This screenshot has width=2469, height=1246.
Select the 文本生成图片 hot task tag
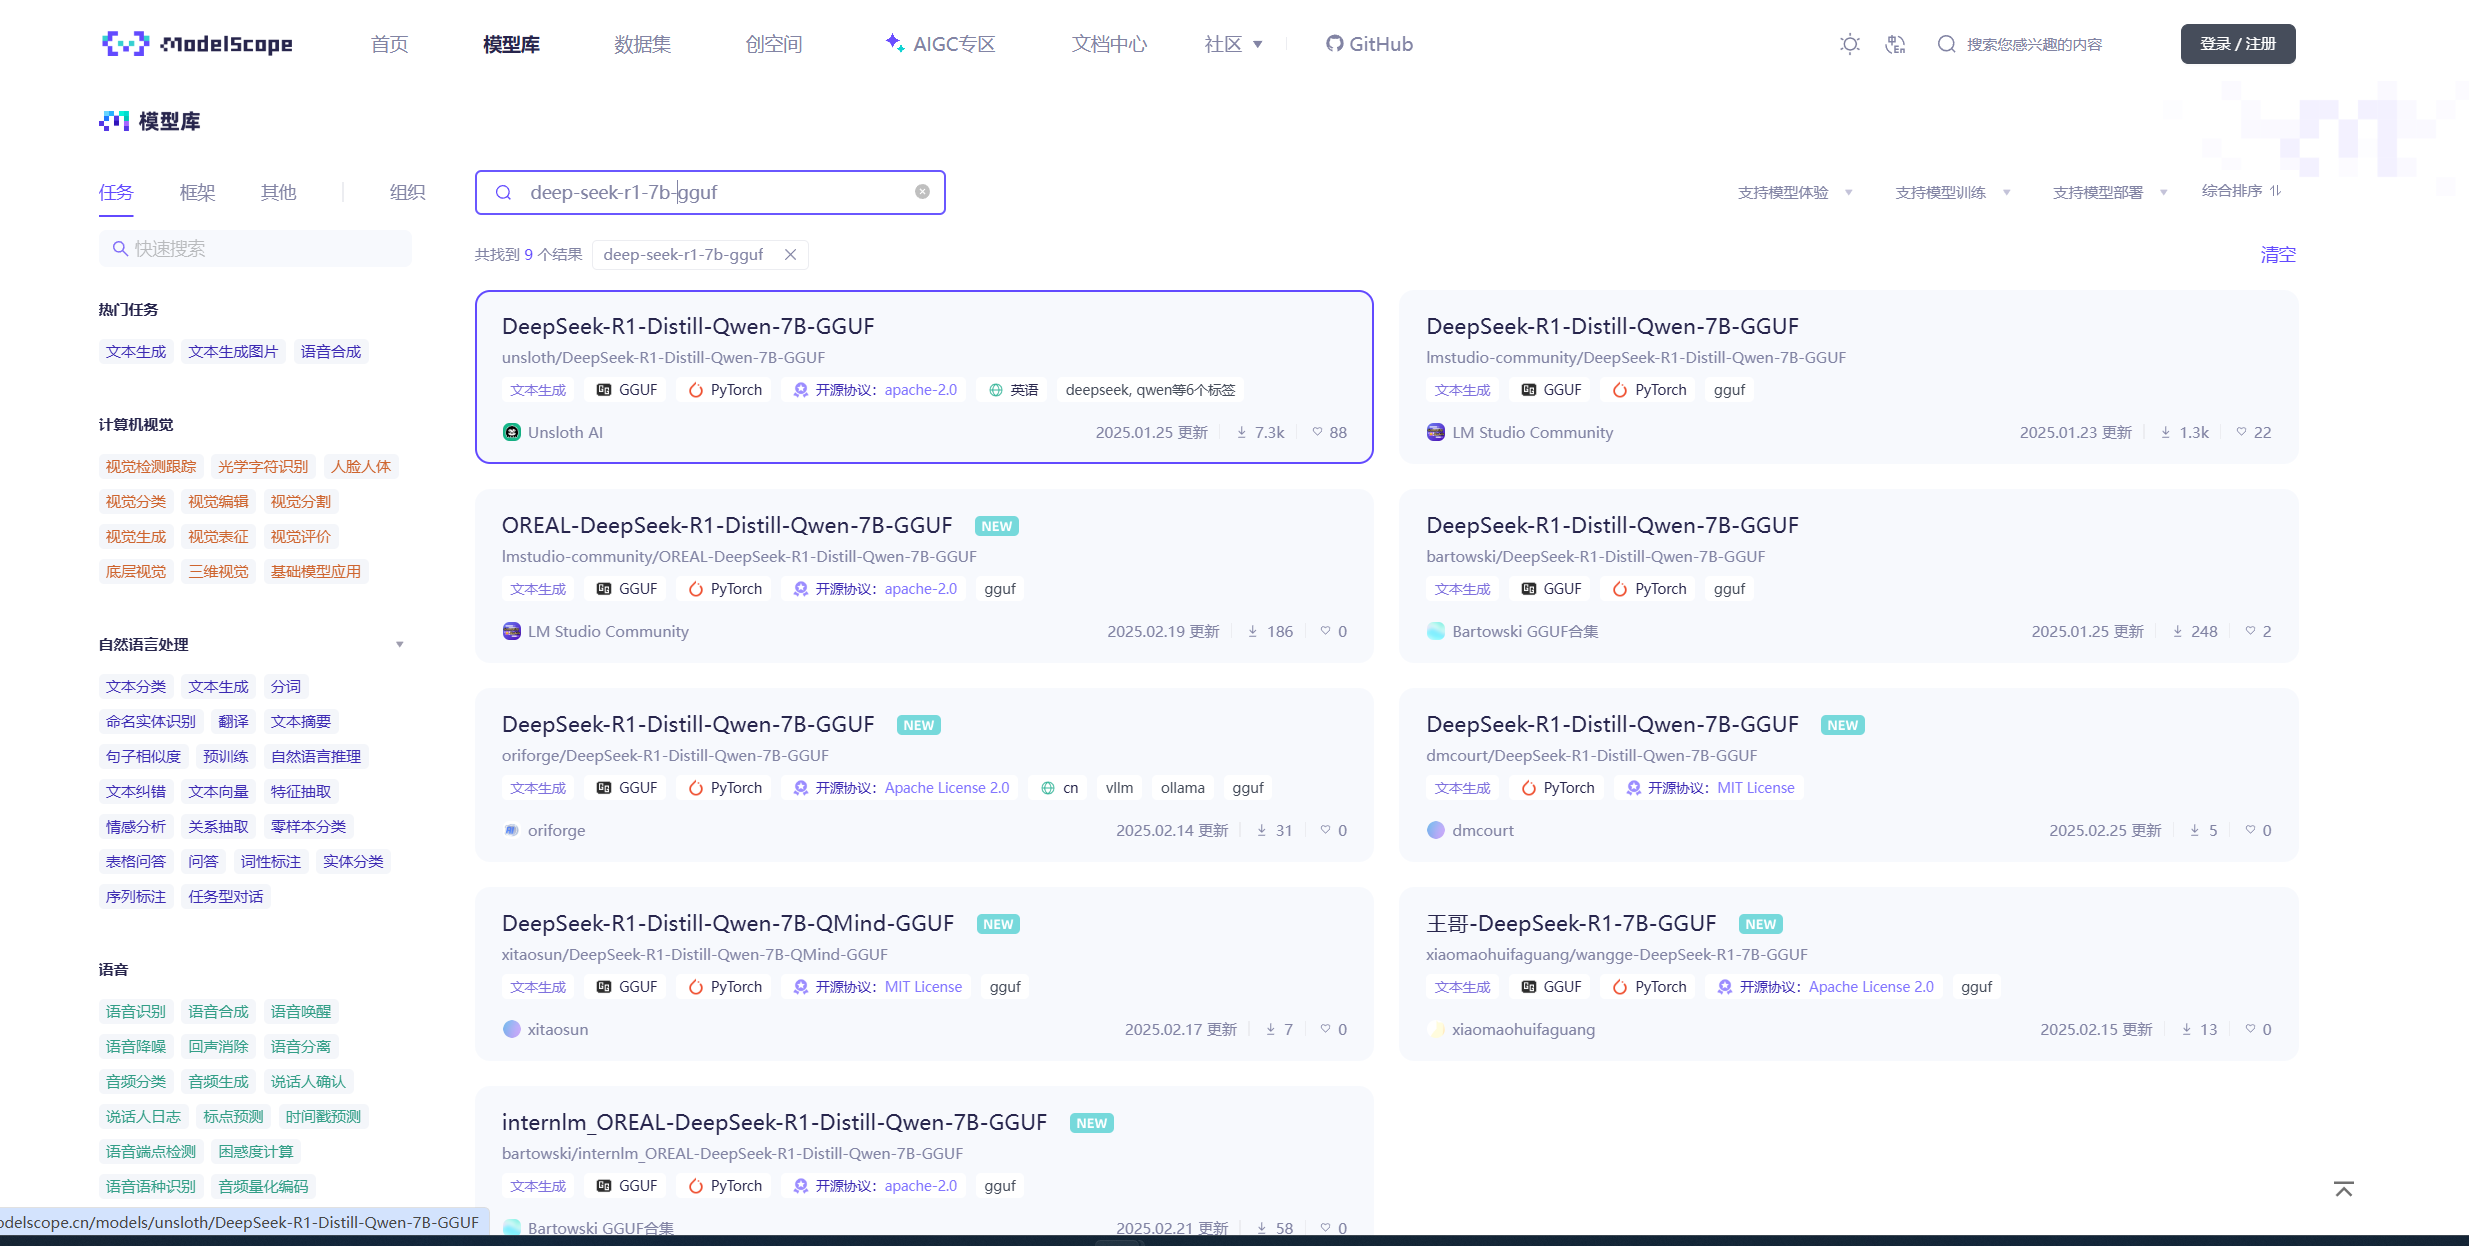click(233, 352)
